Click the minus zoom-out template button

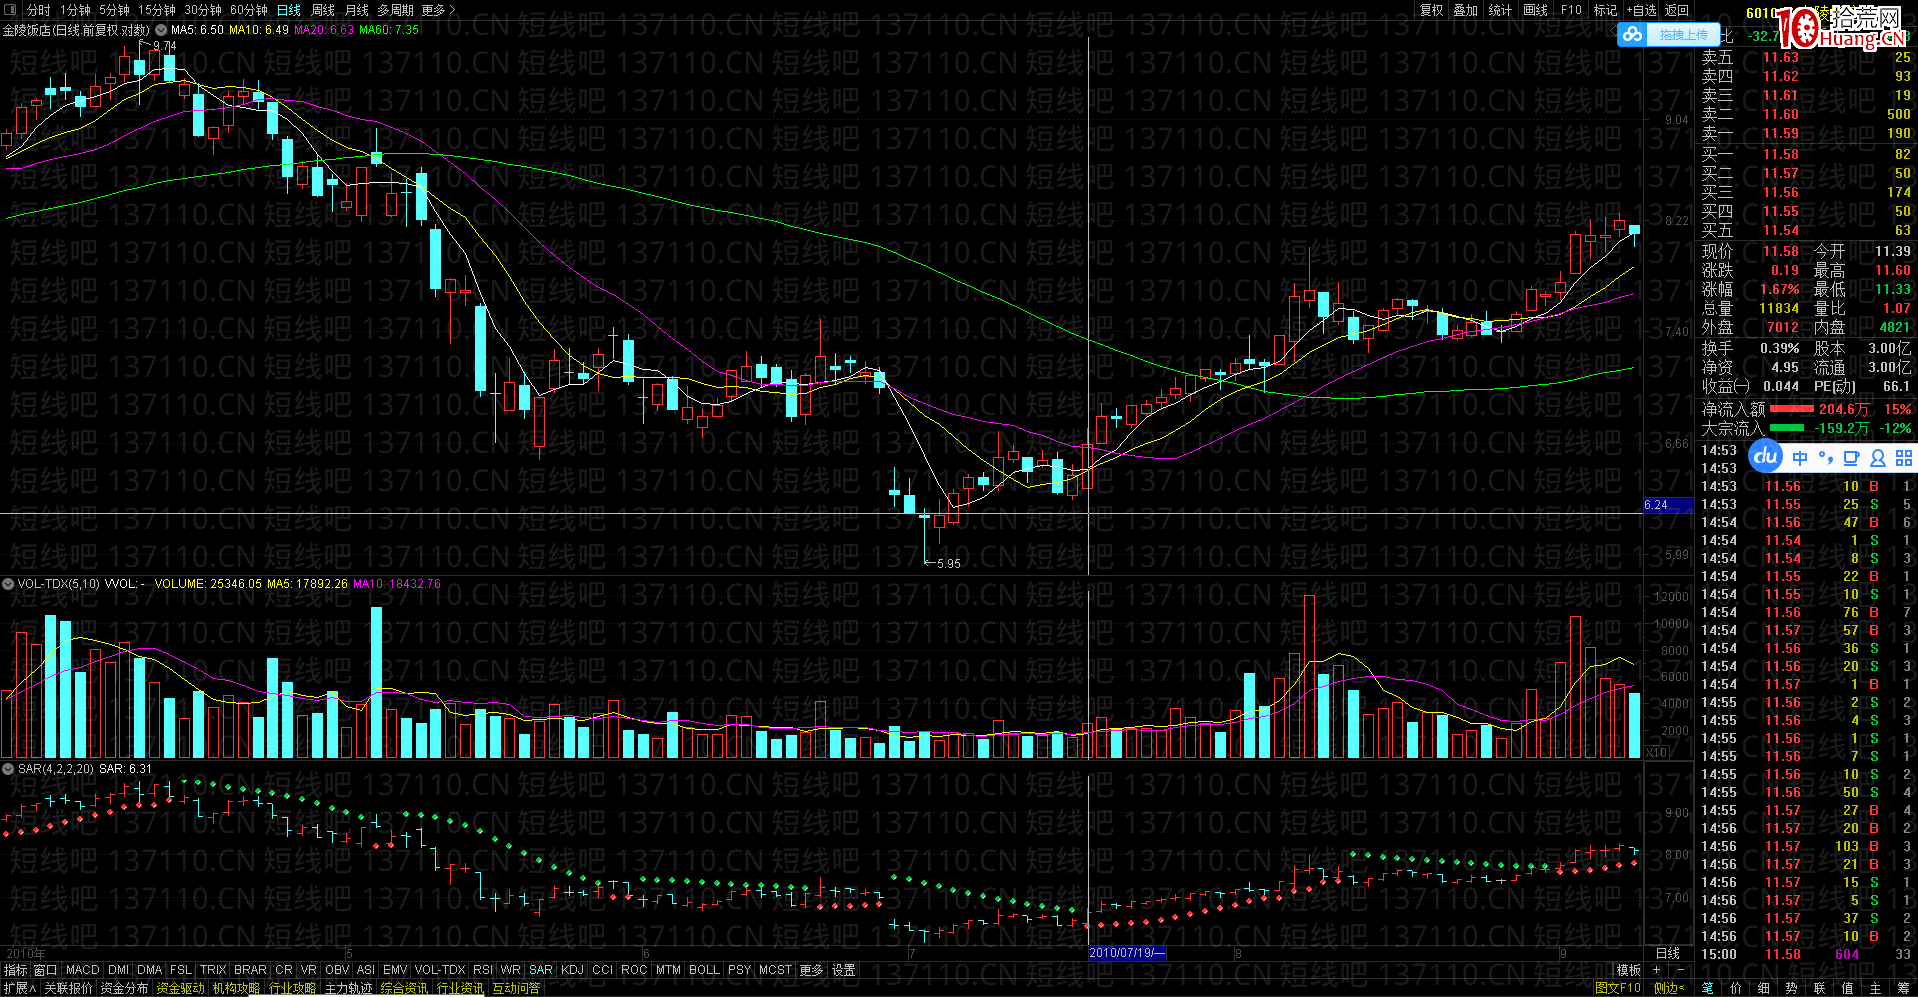pyautogui.click(x=1680, y=970)
